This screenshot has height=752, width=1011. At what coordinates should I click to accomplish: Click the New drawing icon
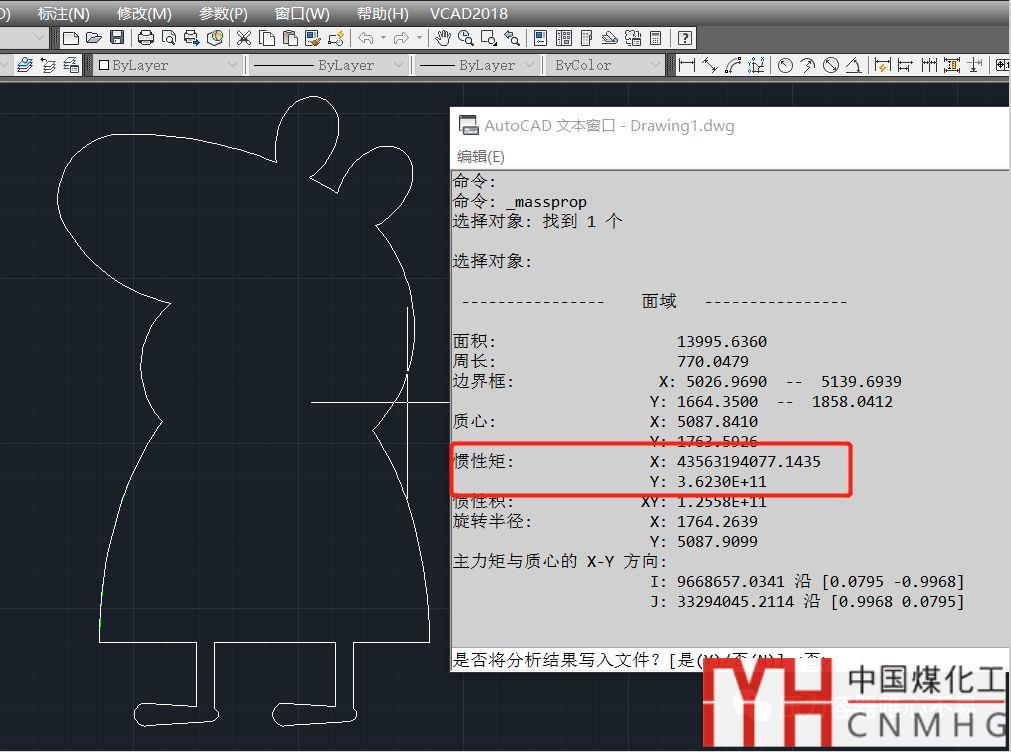(x=70, y=38)
